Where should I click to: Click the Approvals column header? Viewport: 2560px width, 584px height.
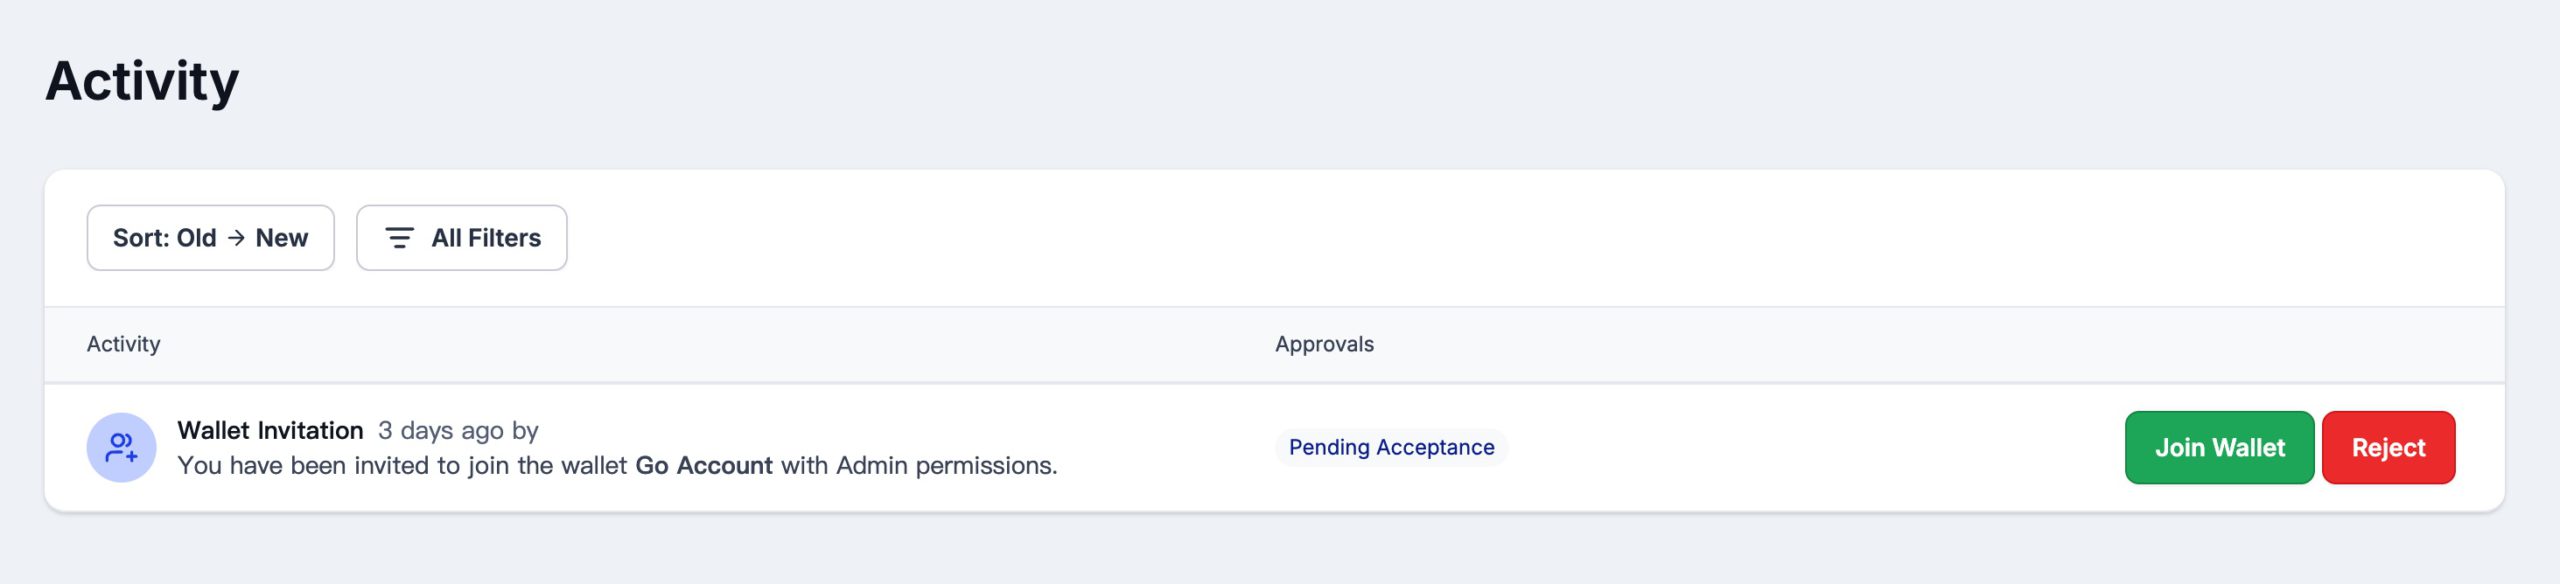tap(1324, 344)
